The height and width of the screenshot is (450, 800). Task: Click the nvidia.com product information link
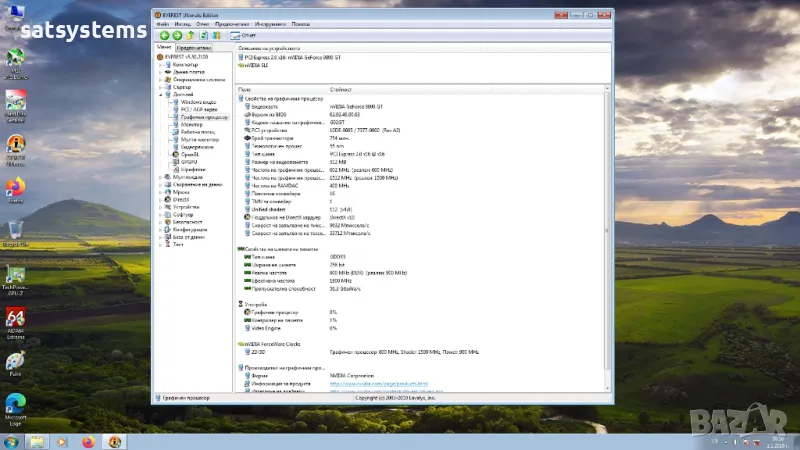380,383
